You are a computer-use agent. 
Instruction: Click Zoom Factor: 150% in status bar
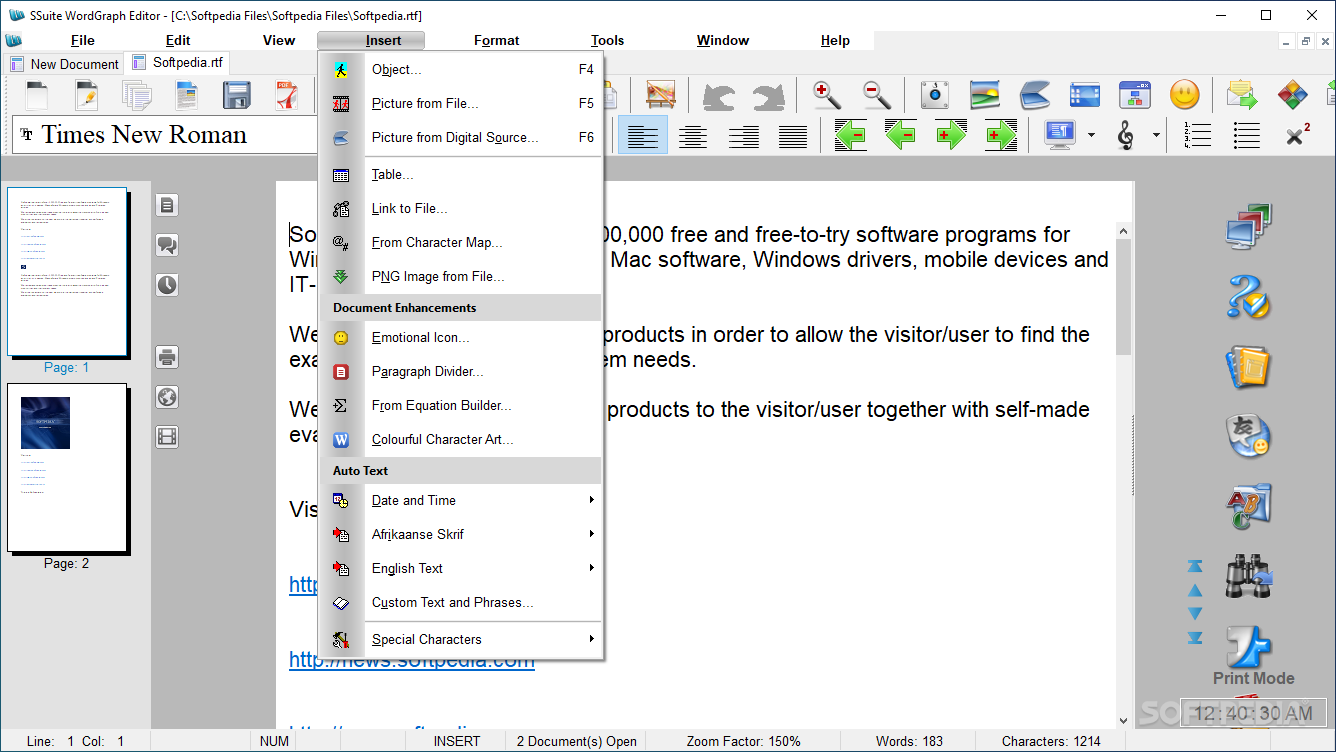point(744,741)
